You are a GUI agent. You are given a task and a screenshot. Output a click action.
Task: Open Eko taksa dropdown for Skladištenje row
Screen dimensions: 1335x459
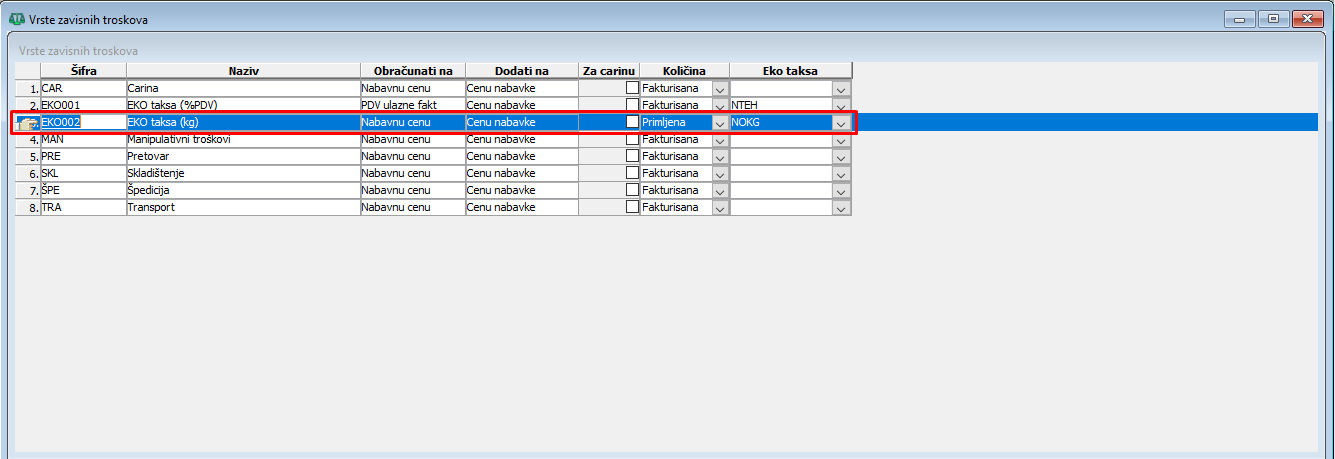[x=841, y=174]
